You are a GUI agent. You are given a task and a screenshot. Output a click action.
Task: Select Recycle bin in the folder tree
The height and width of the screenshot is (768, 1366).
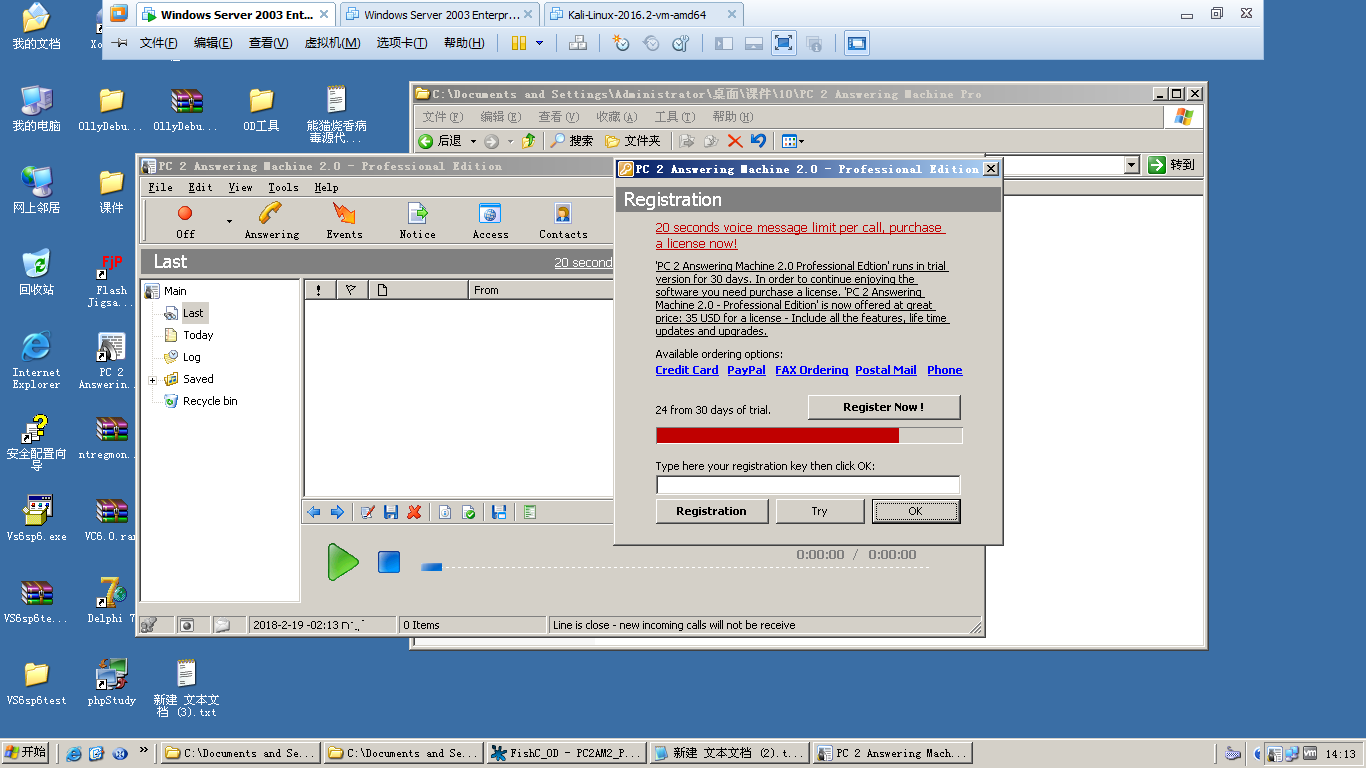click(210, 401)
